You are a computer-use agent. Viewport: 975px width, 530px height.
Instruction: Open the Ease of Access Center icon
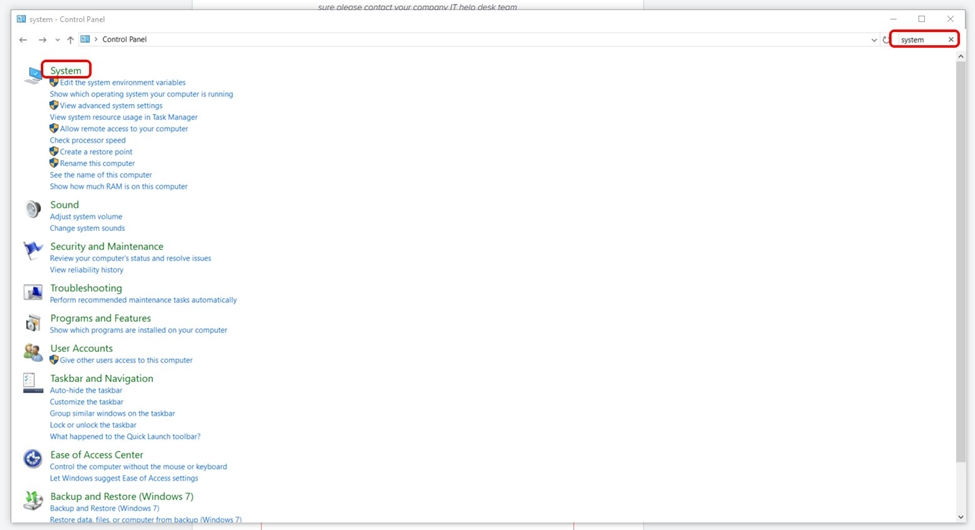tap(33, 459)
